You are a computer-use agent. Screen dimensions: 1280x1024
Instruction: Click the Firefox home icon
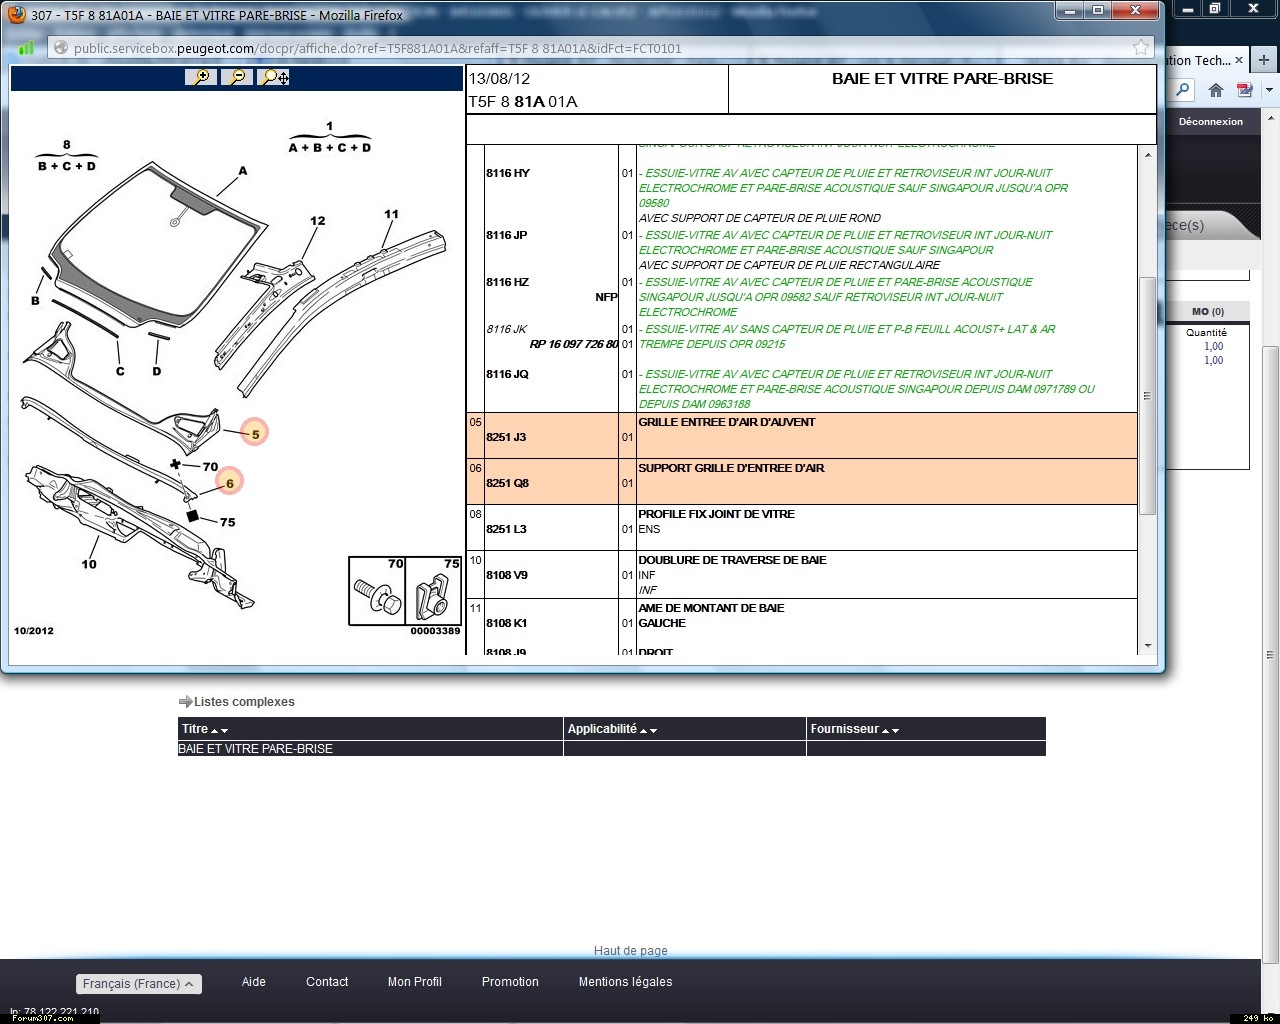coord(1216,90)
